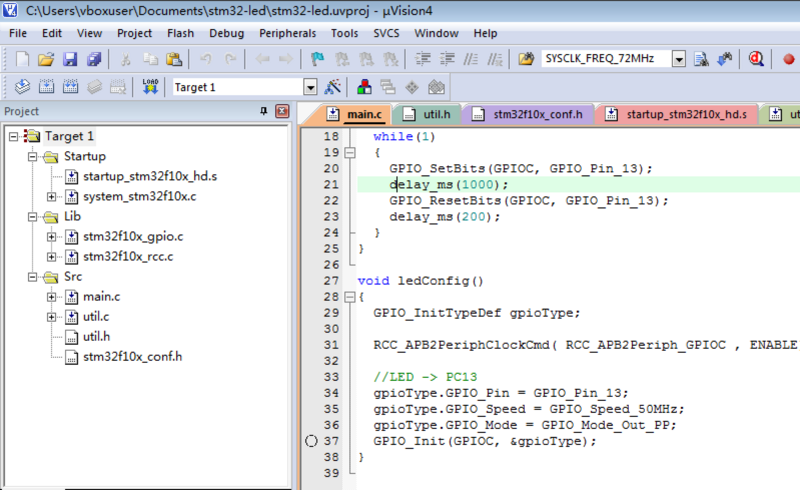Open the Target 1 dropdown
This screenshot has height=490, width=800.
[309, 87]
